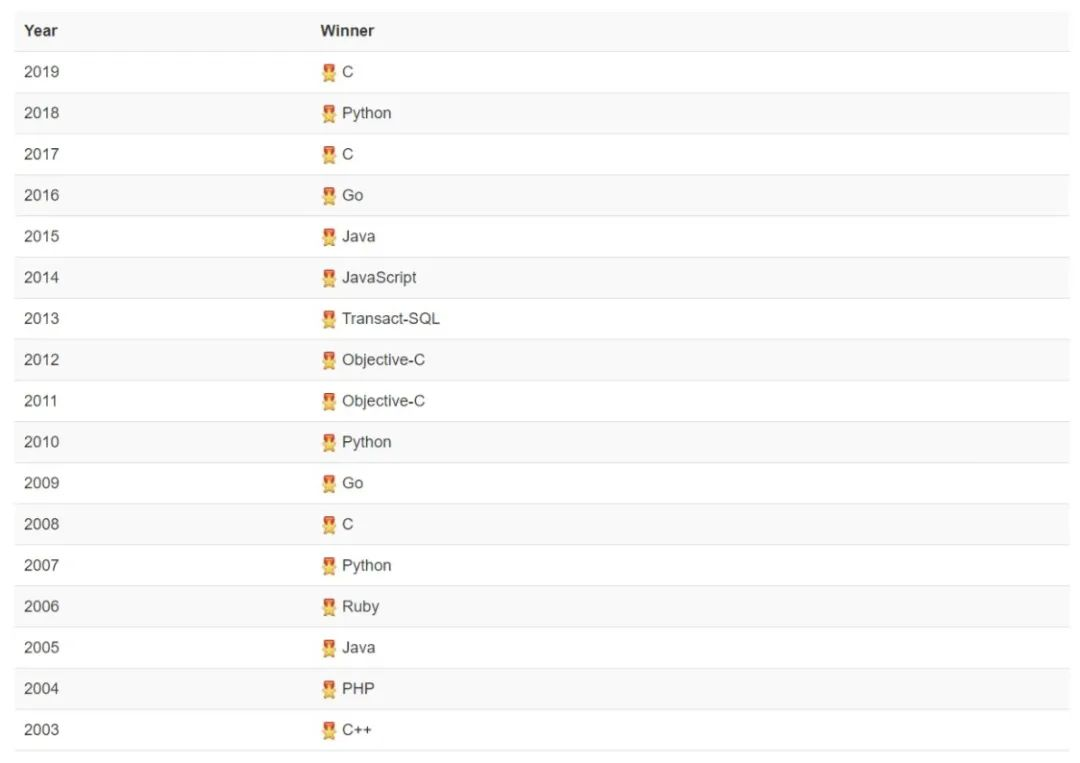This screenshot has height=763, width=1080.
Task: Click the medal icon in the 2016 Go row
Action: pos(329,196)
